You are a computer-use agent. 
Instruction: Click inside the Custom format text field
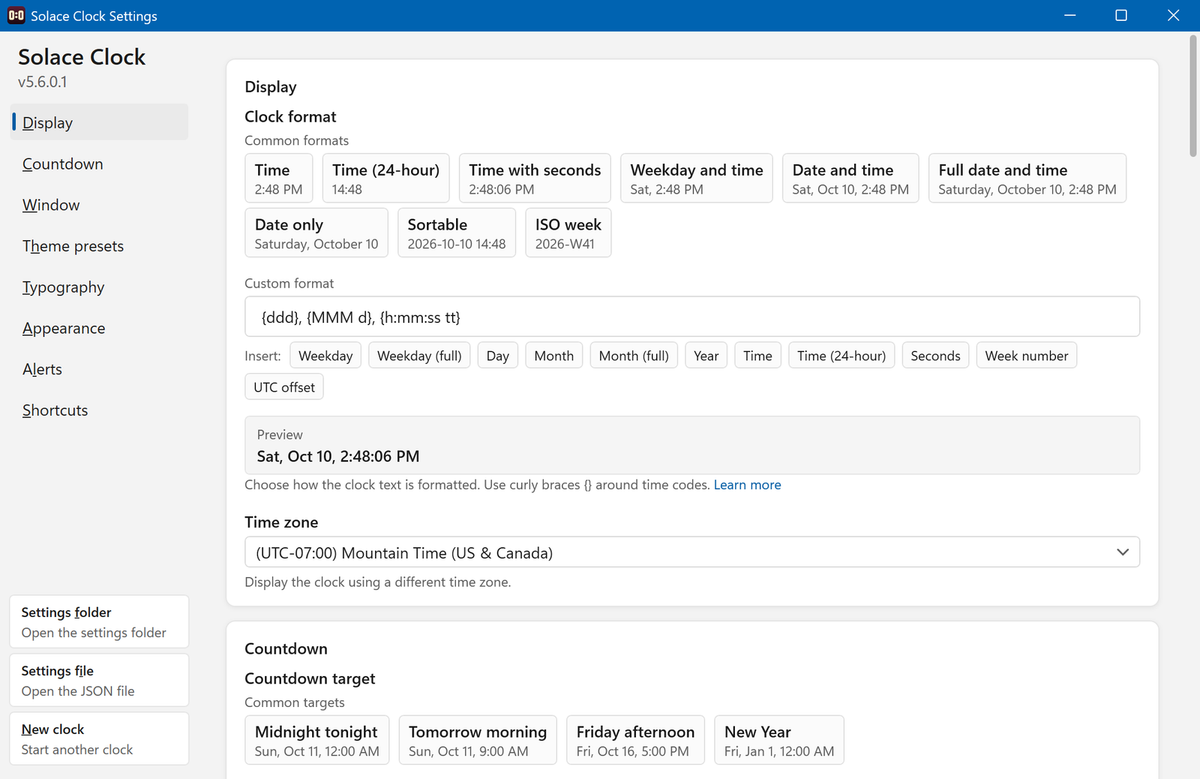click(692, 316)
